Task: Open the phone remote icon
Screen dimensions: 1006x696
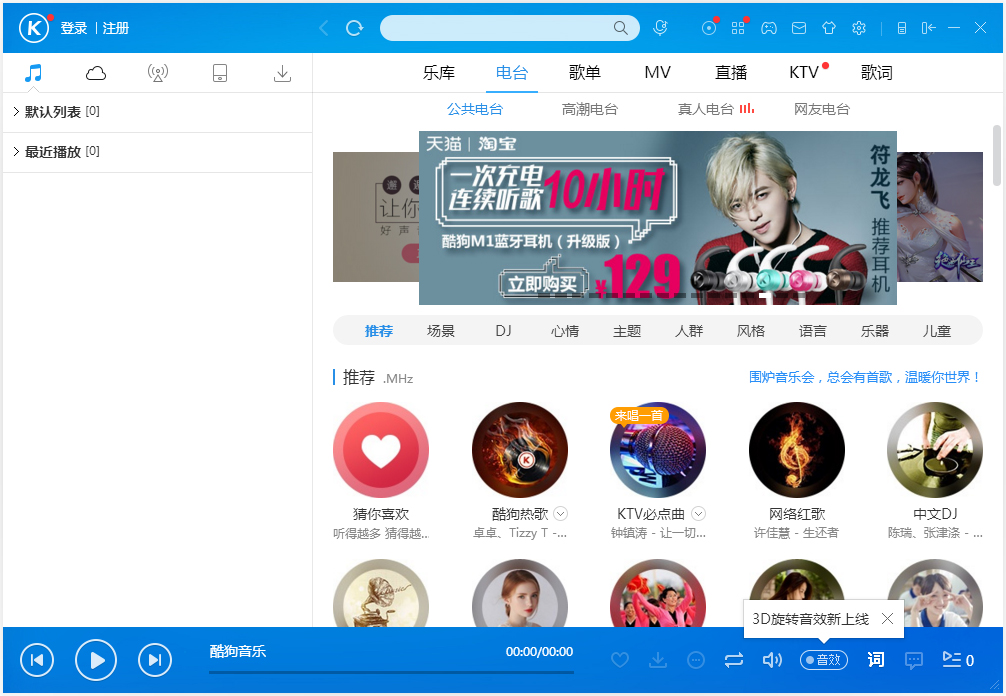Action: point(901,28)
